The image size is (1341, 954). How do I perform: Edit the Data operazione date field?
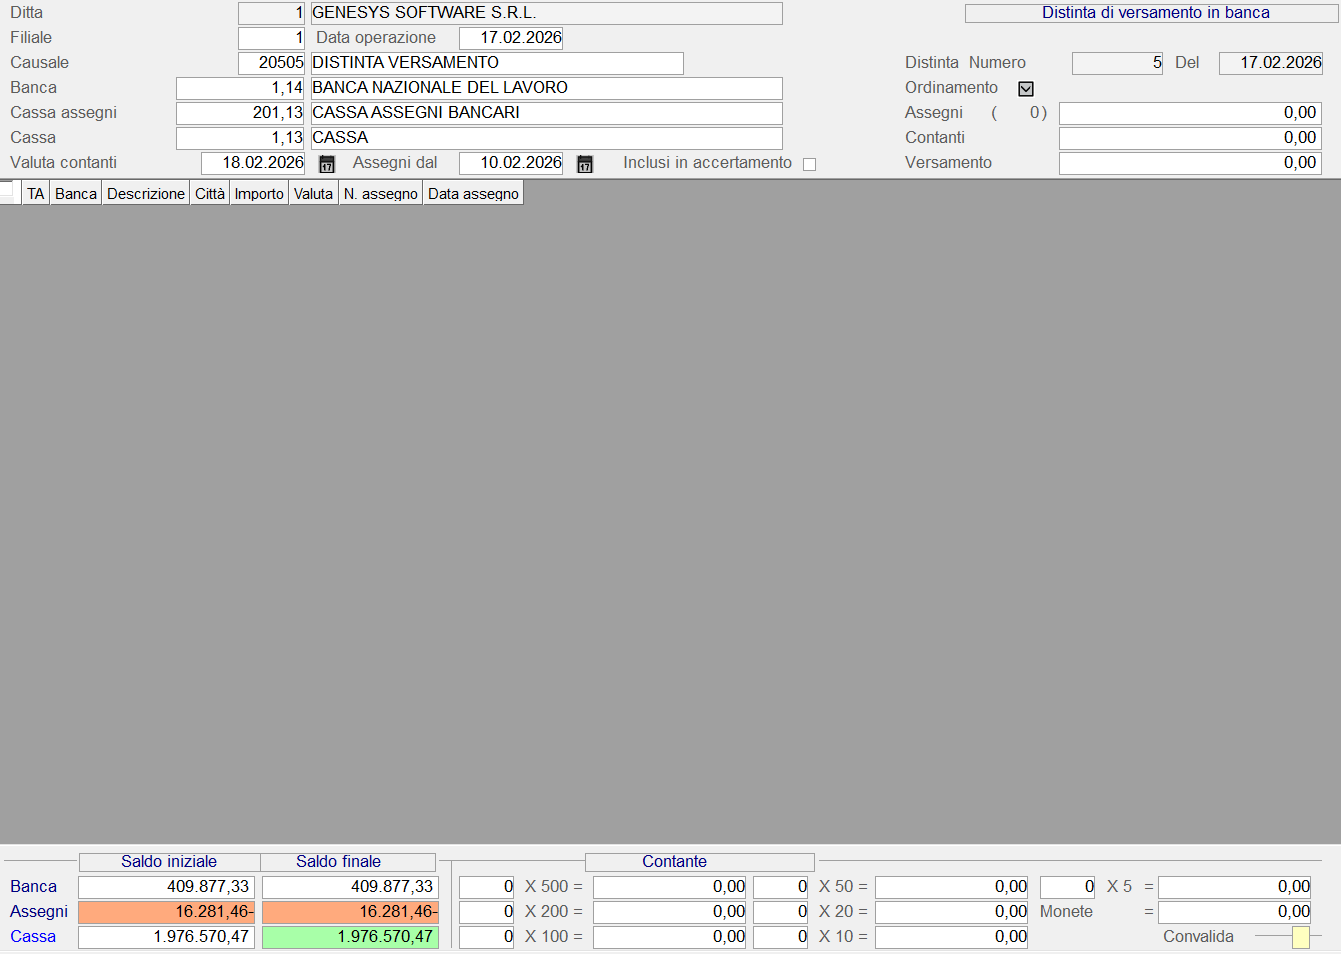click(510, 38)
